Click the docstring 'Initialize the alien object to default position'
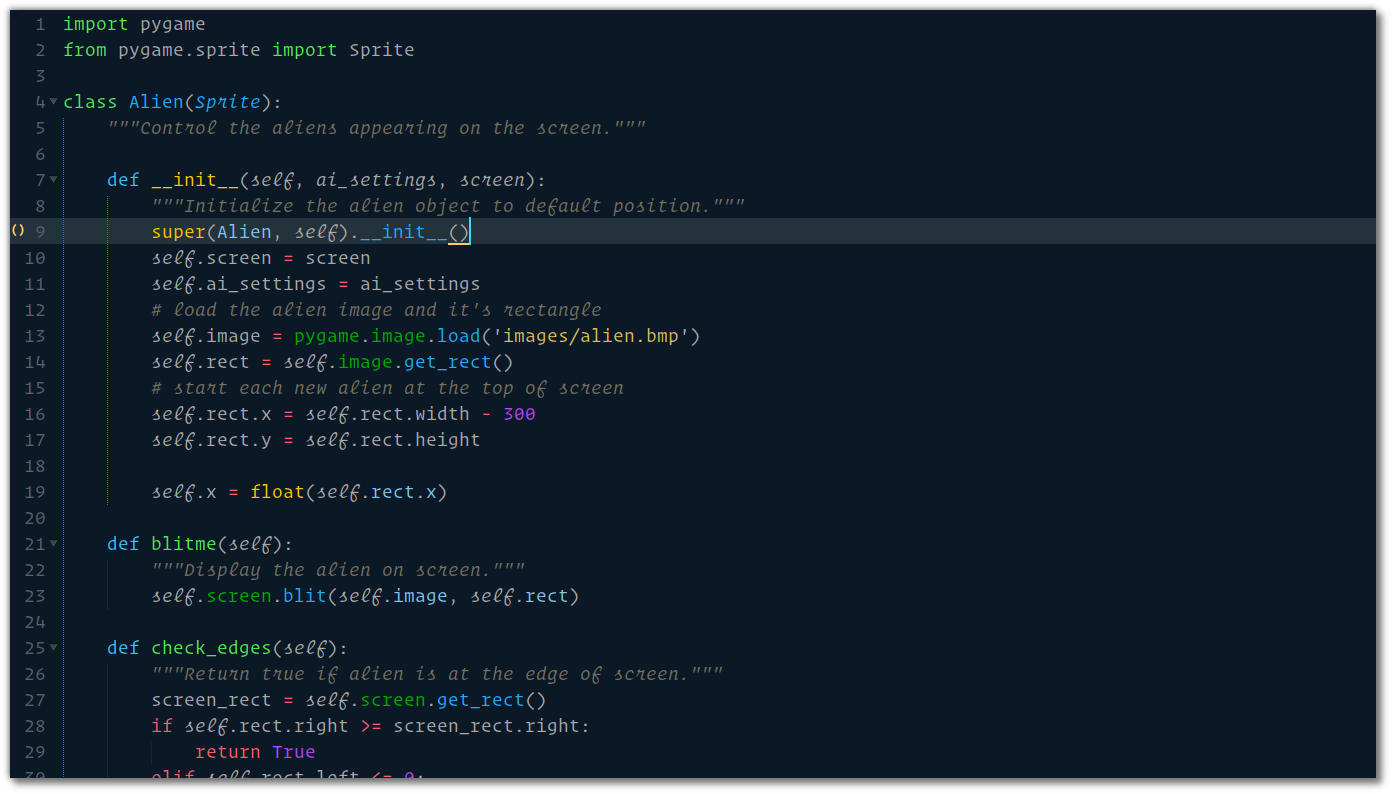The image size is (1392, 794). coord(448,206)
